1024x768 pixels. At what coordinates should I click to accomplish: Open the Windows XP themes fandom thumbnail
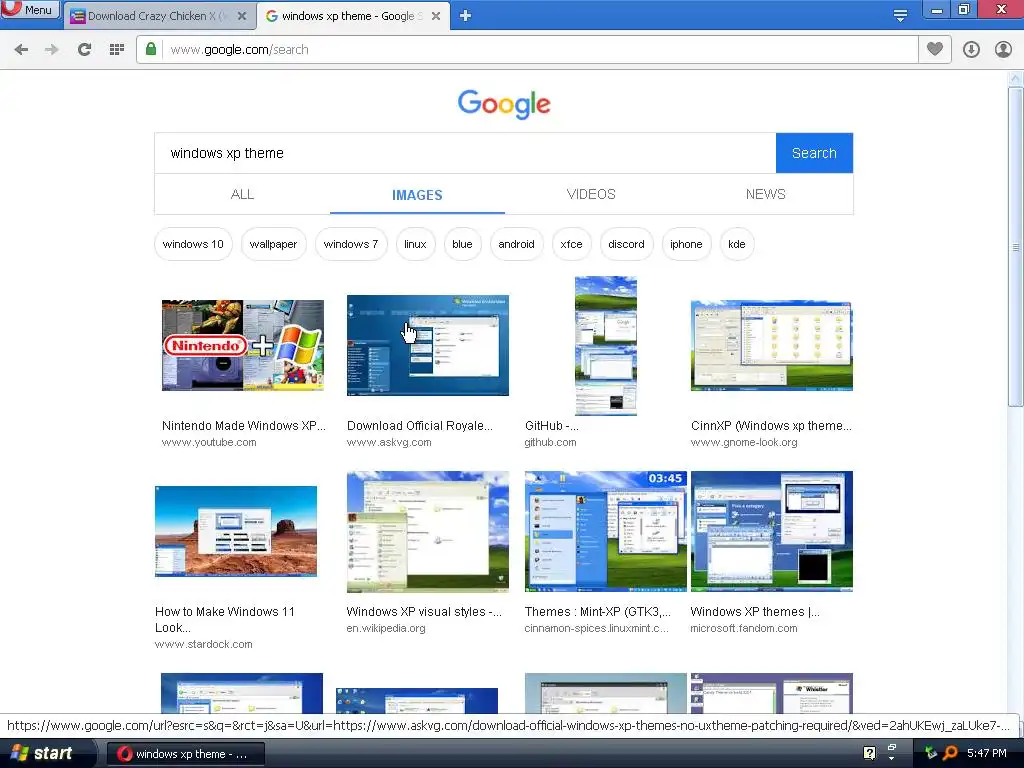click(772, 532)
